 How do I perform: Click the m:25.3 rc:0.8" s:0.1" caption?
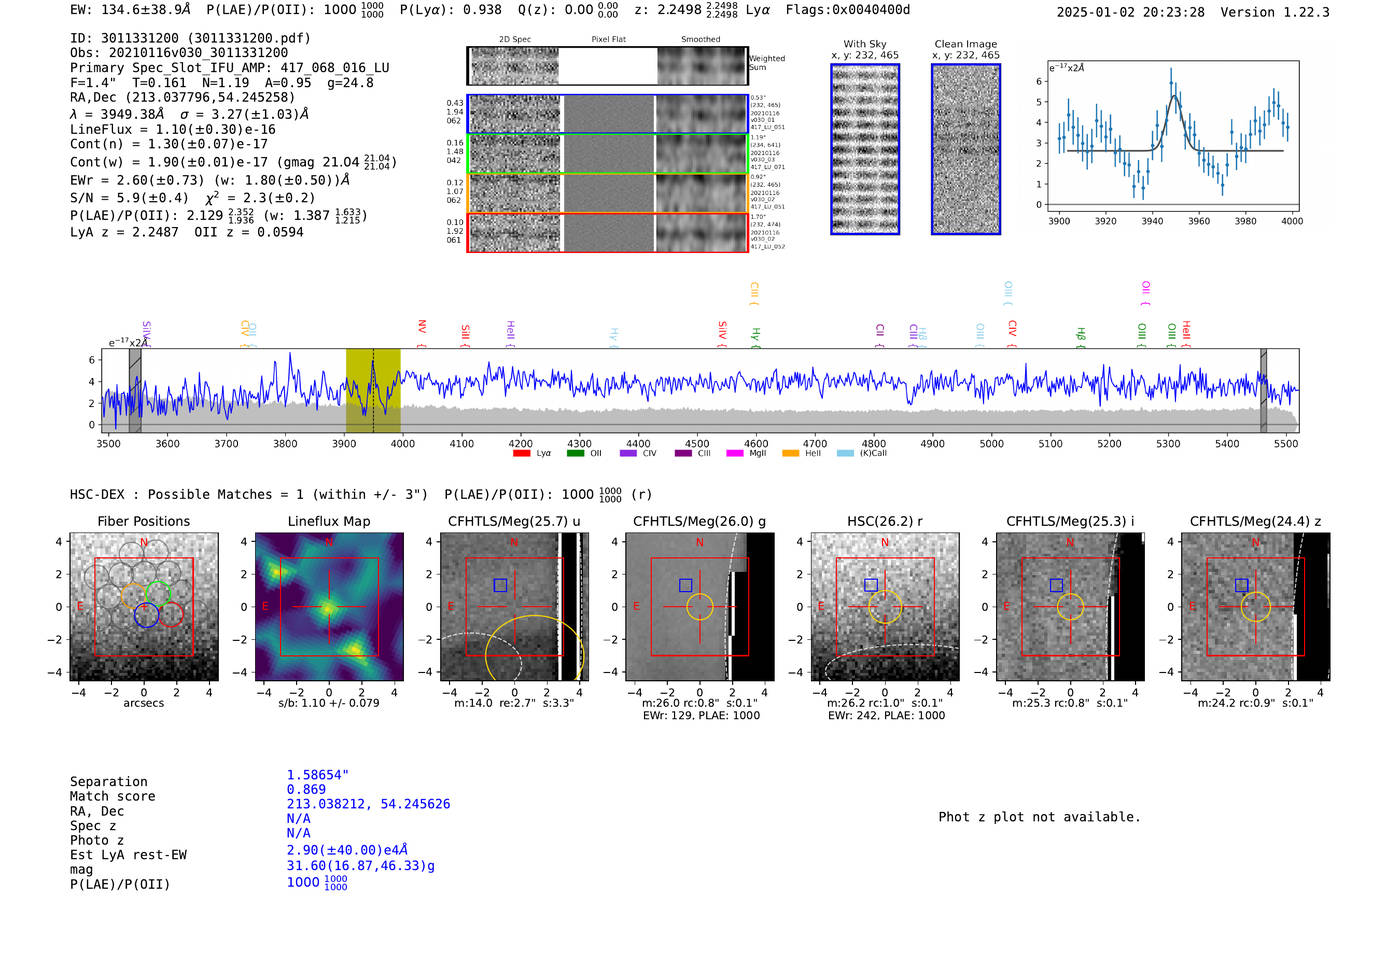(x=1070, y=703)
